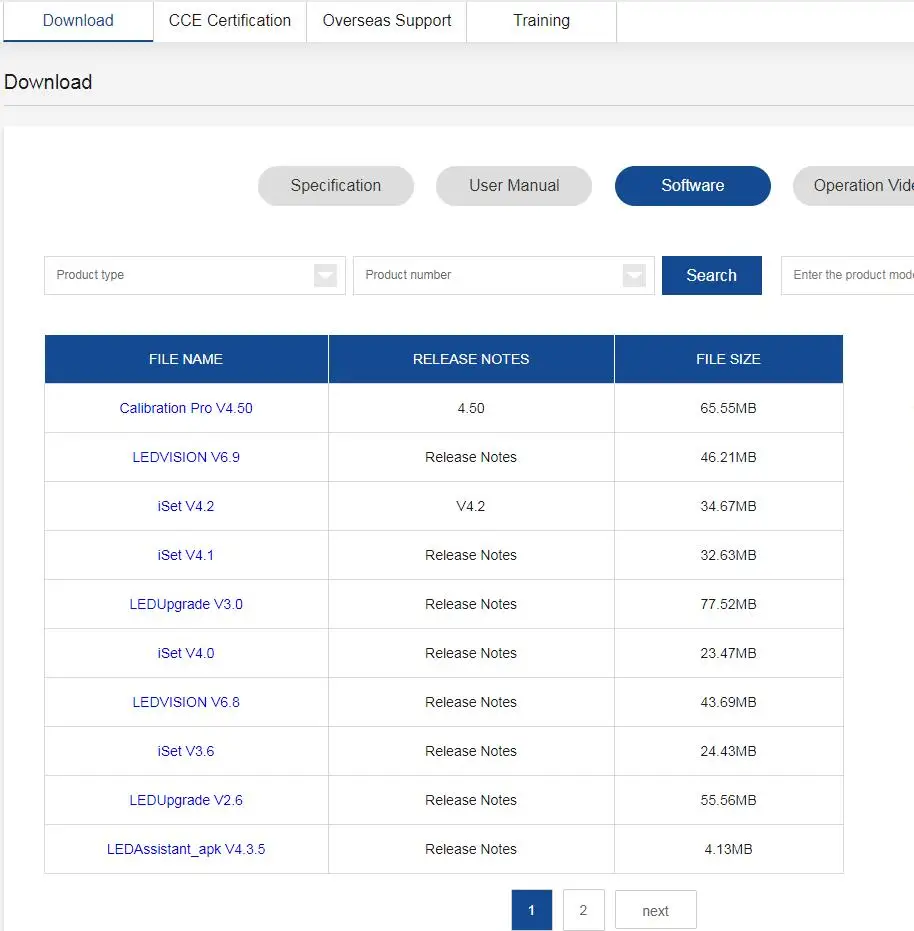The width and height of the screenshot is (914, 931).
Task: Select the Operation Video category button
Action: click(854, 186)
